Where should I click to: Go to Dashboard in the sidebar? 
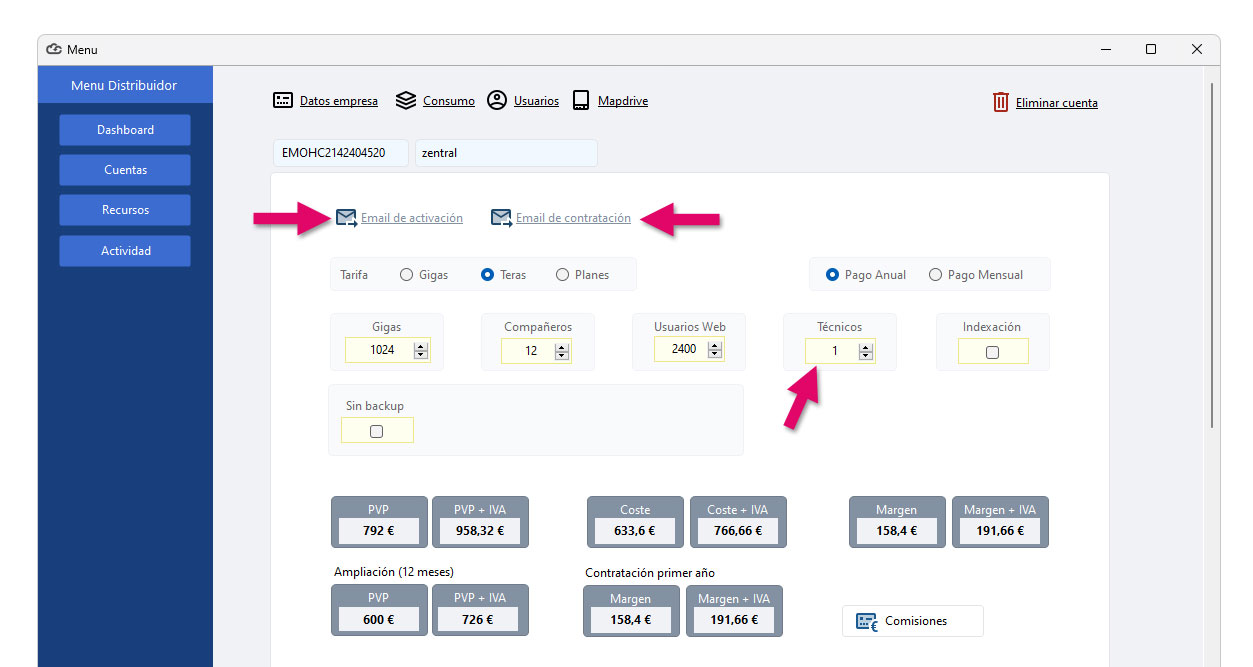(125, 130)
